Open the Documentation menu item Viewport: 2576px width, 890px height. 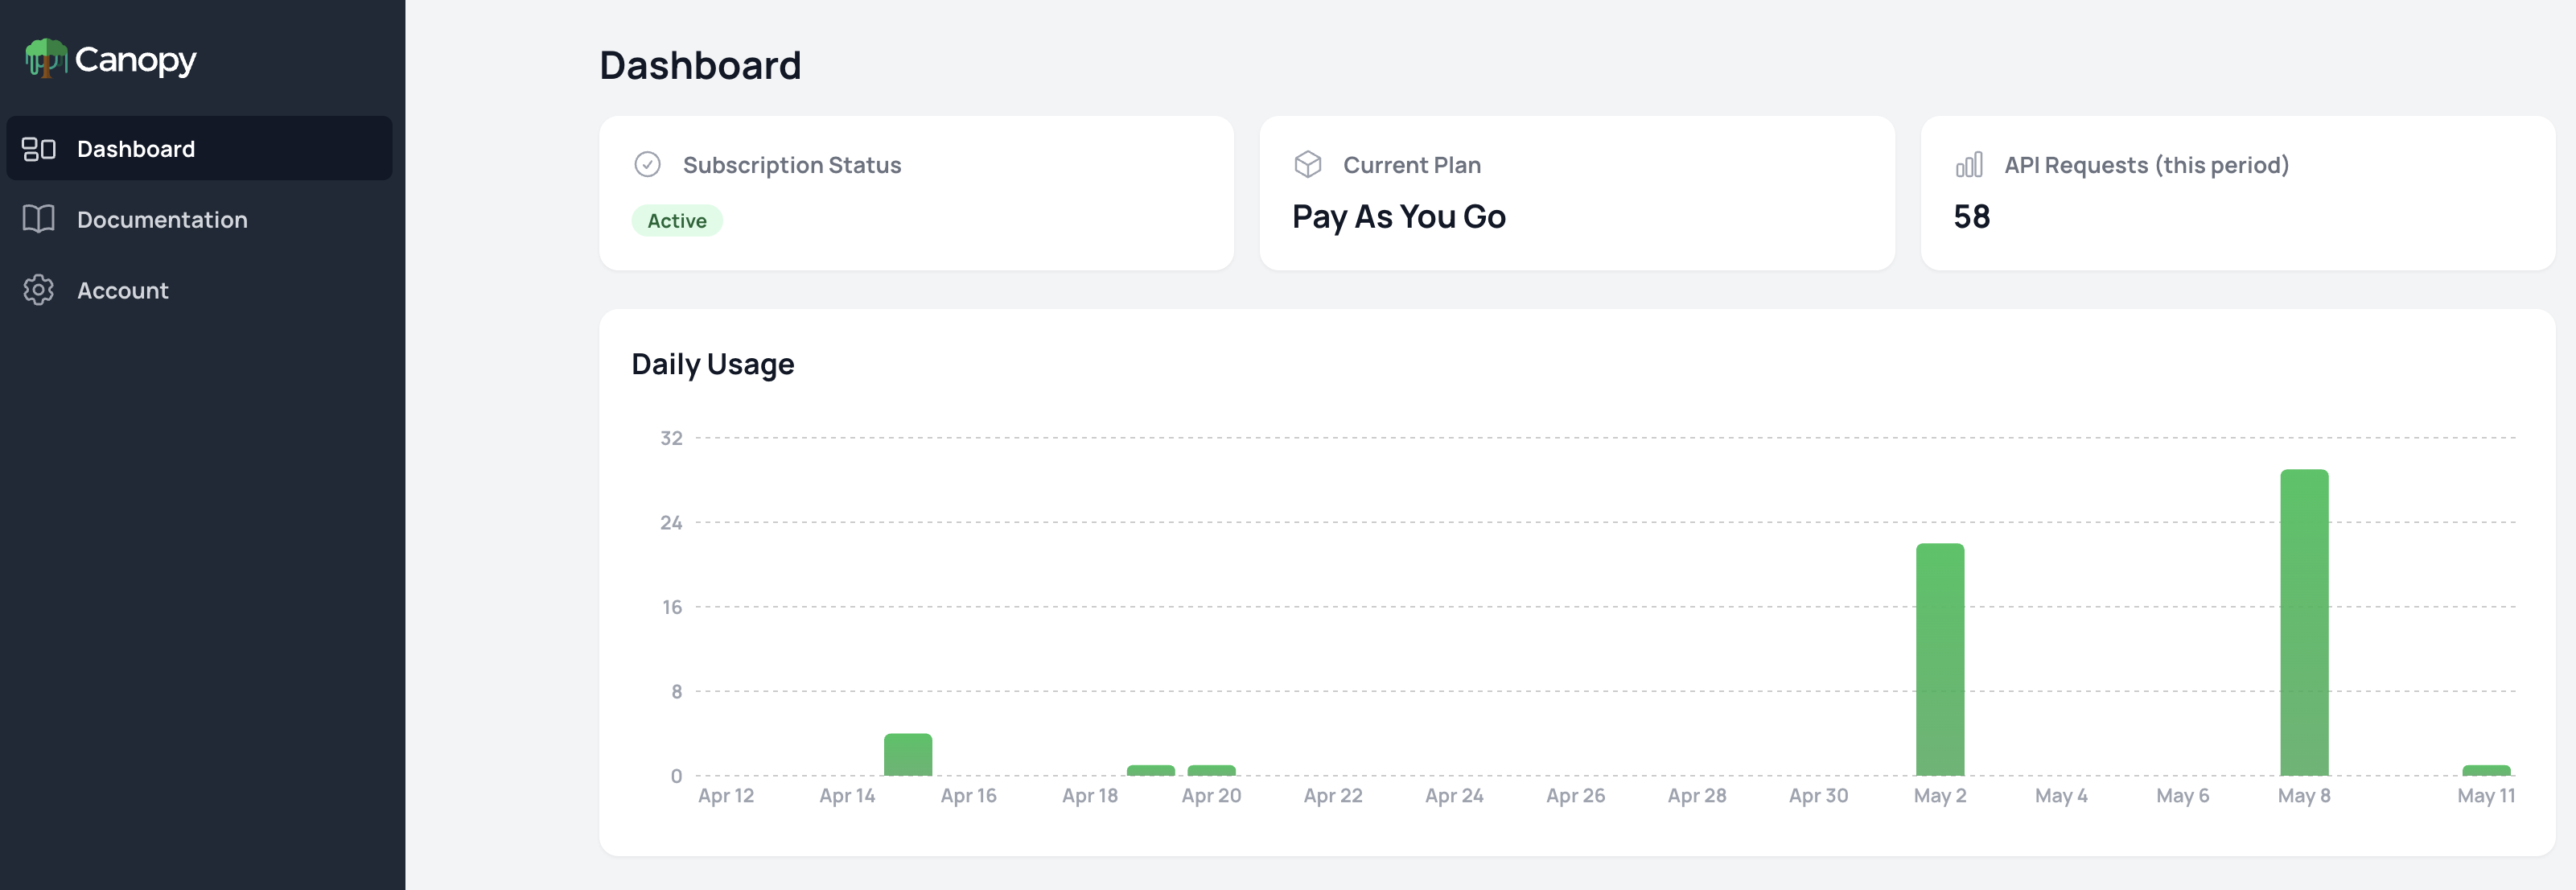tap(199, 219)
